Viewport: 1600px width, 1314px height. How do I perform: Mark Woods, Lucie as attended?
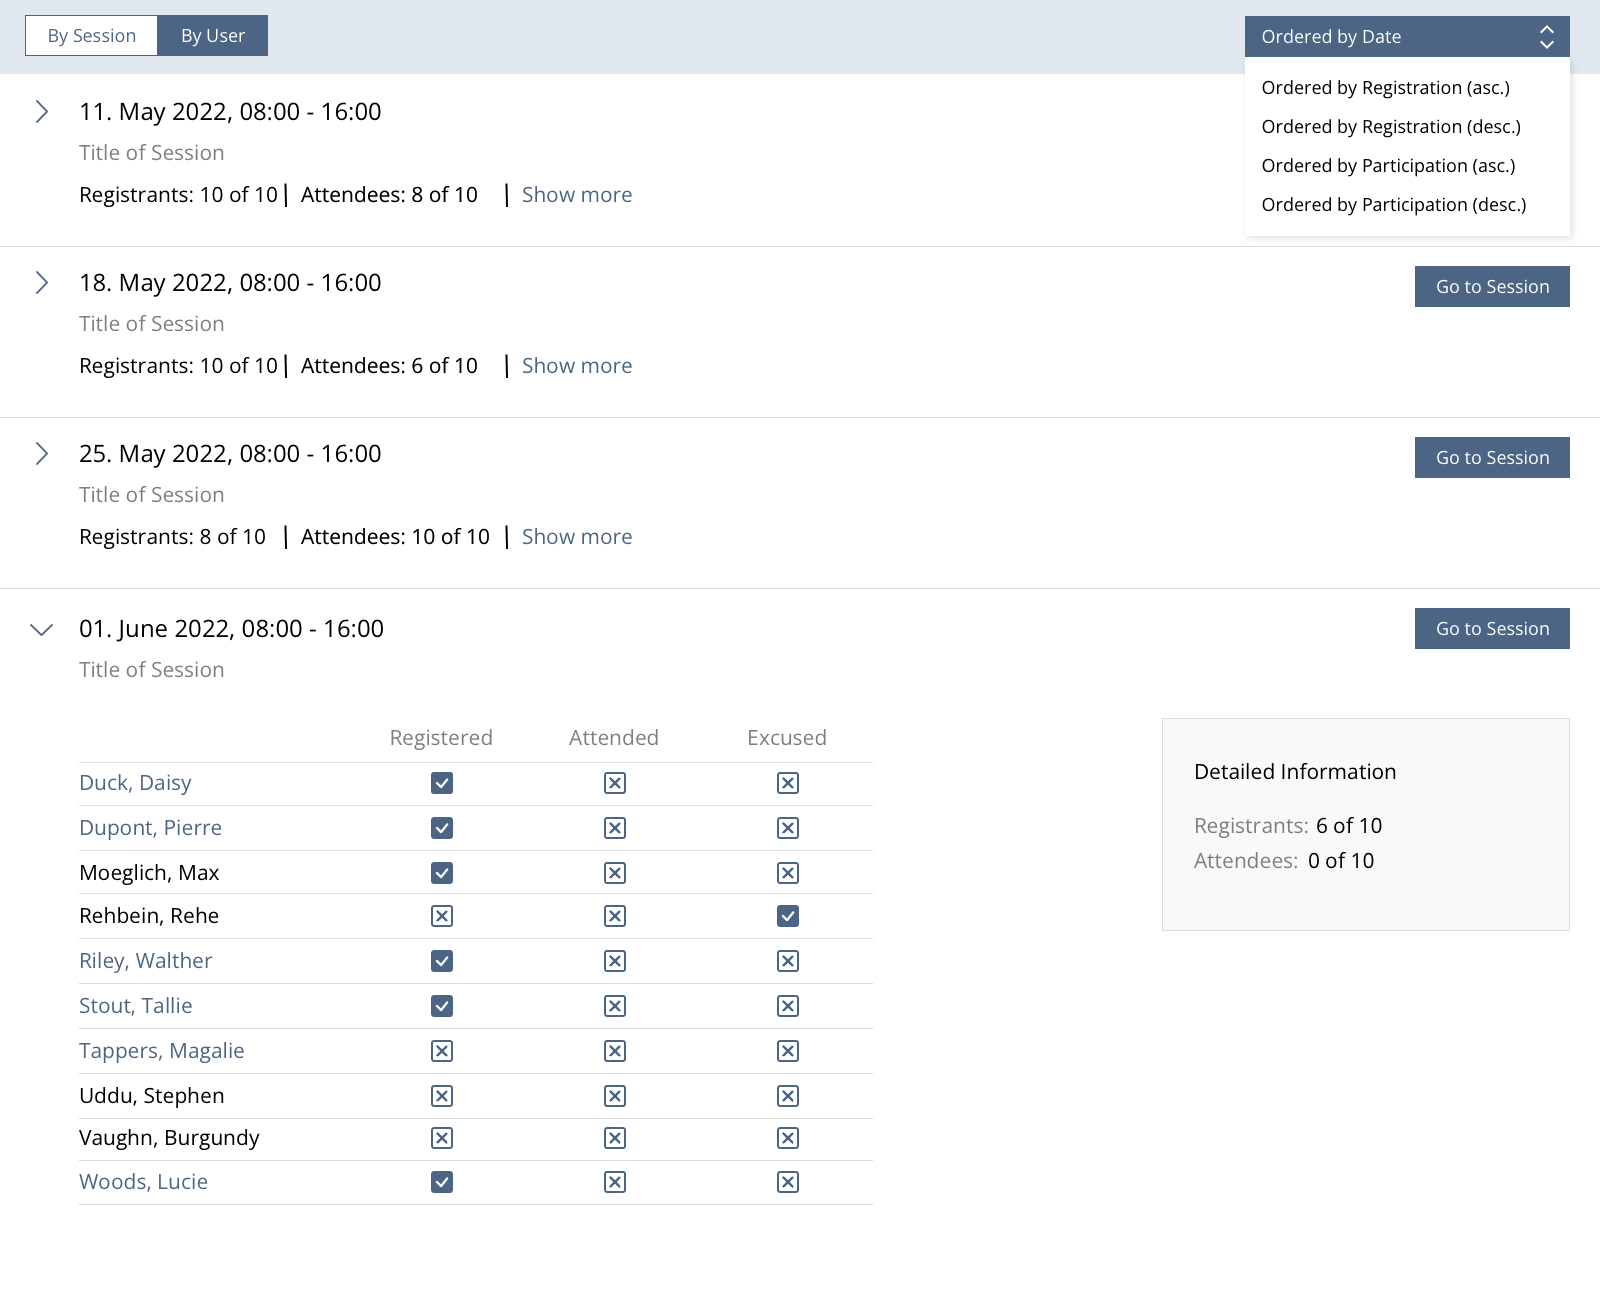pos(615,1182)
